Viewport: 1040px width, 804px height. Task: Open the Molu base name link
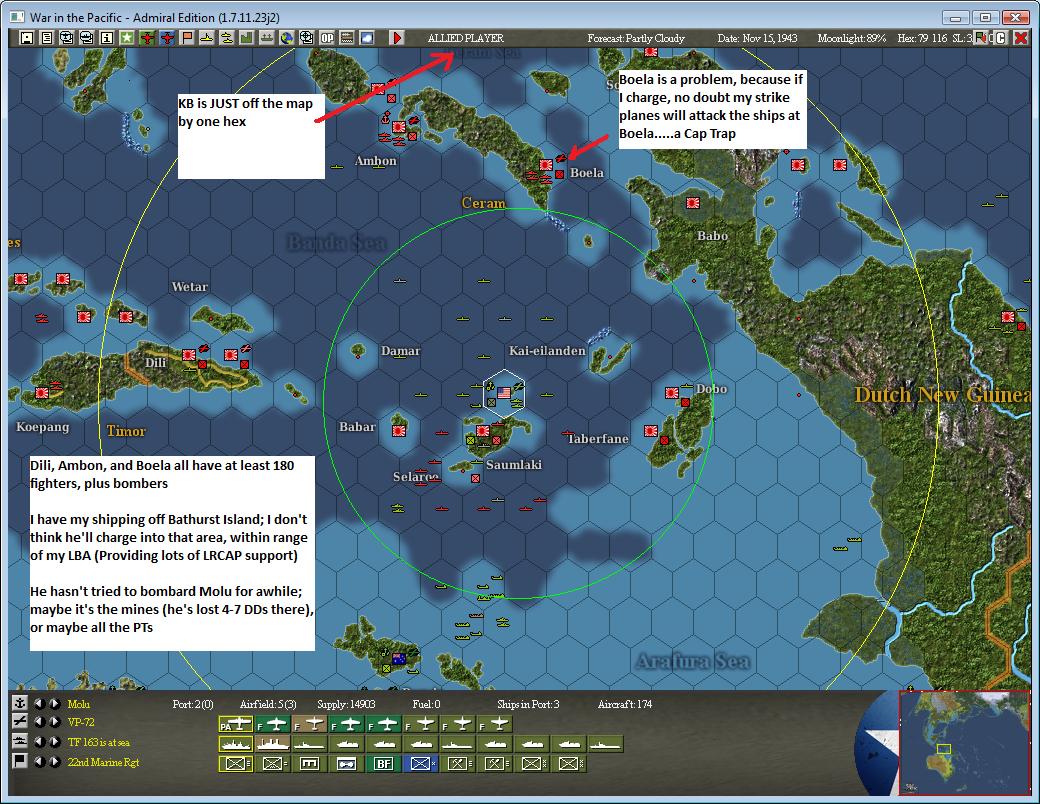pyautogui.click(x=78, y=704)
